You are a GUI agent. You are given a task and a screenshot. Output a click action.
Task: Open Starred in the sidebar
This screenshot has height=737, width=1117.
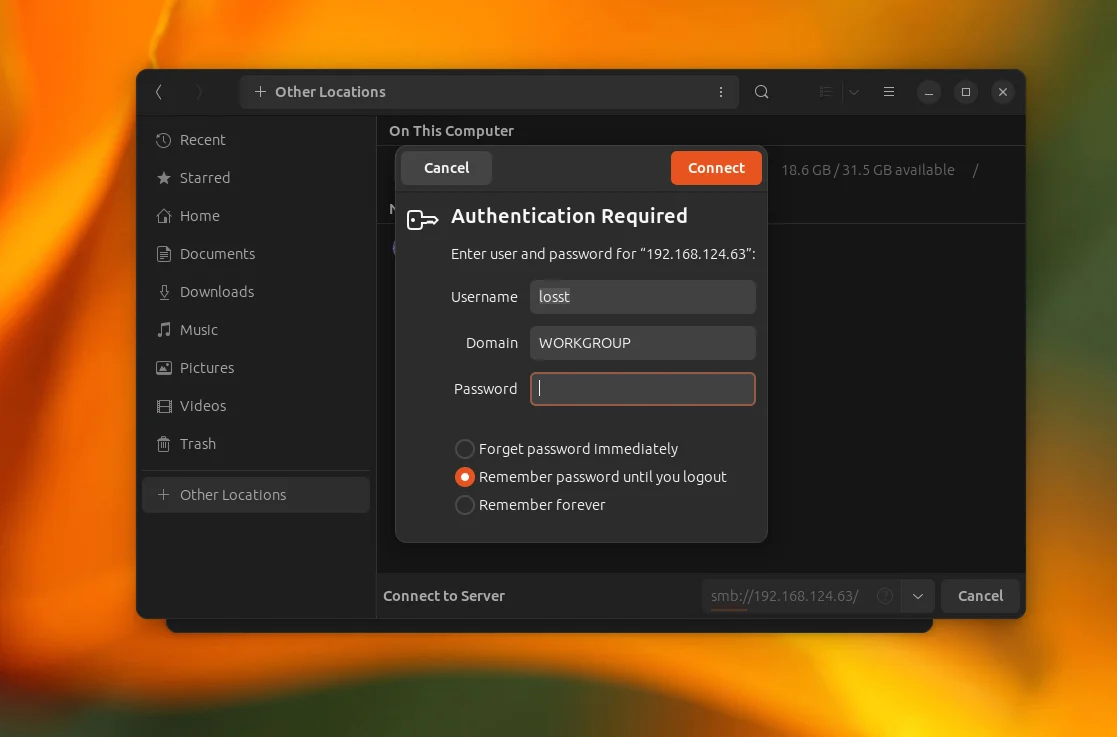[x=204, y=178]
